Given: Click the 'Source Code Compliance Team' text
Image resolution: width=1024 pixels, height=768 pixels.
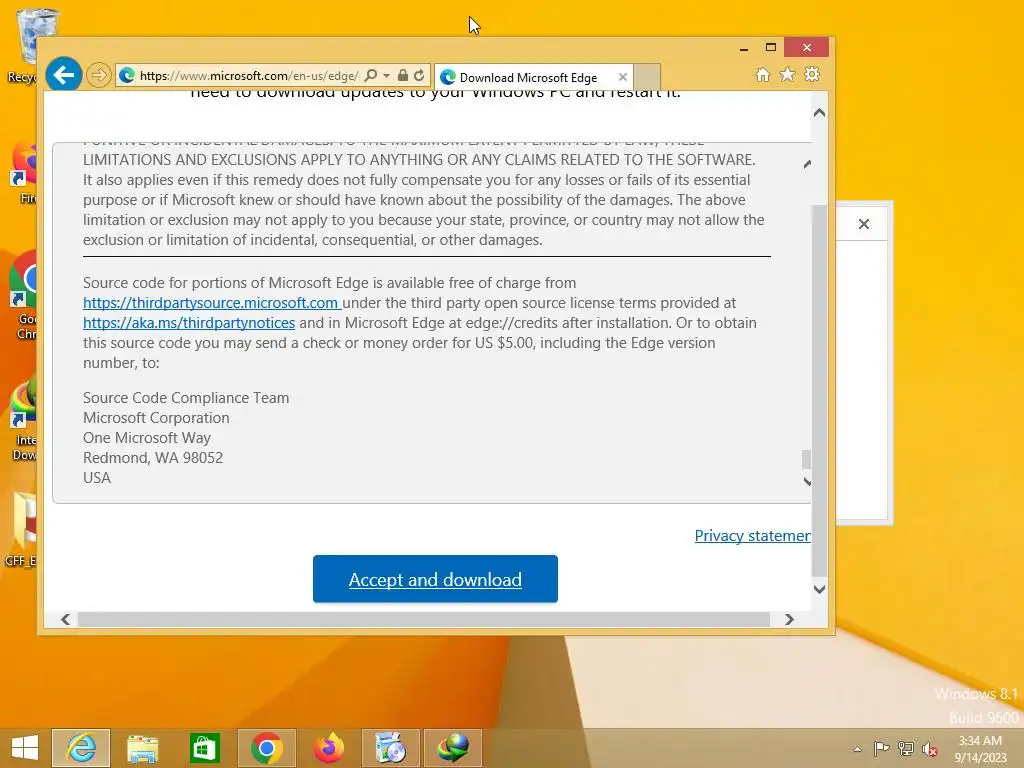Looking at the screenshot, I should 186,398.
